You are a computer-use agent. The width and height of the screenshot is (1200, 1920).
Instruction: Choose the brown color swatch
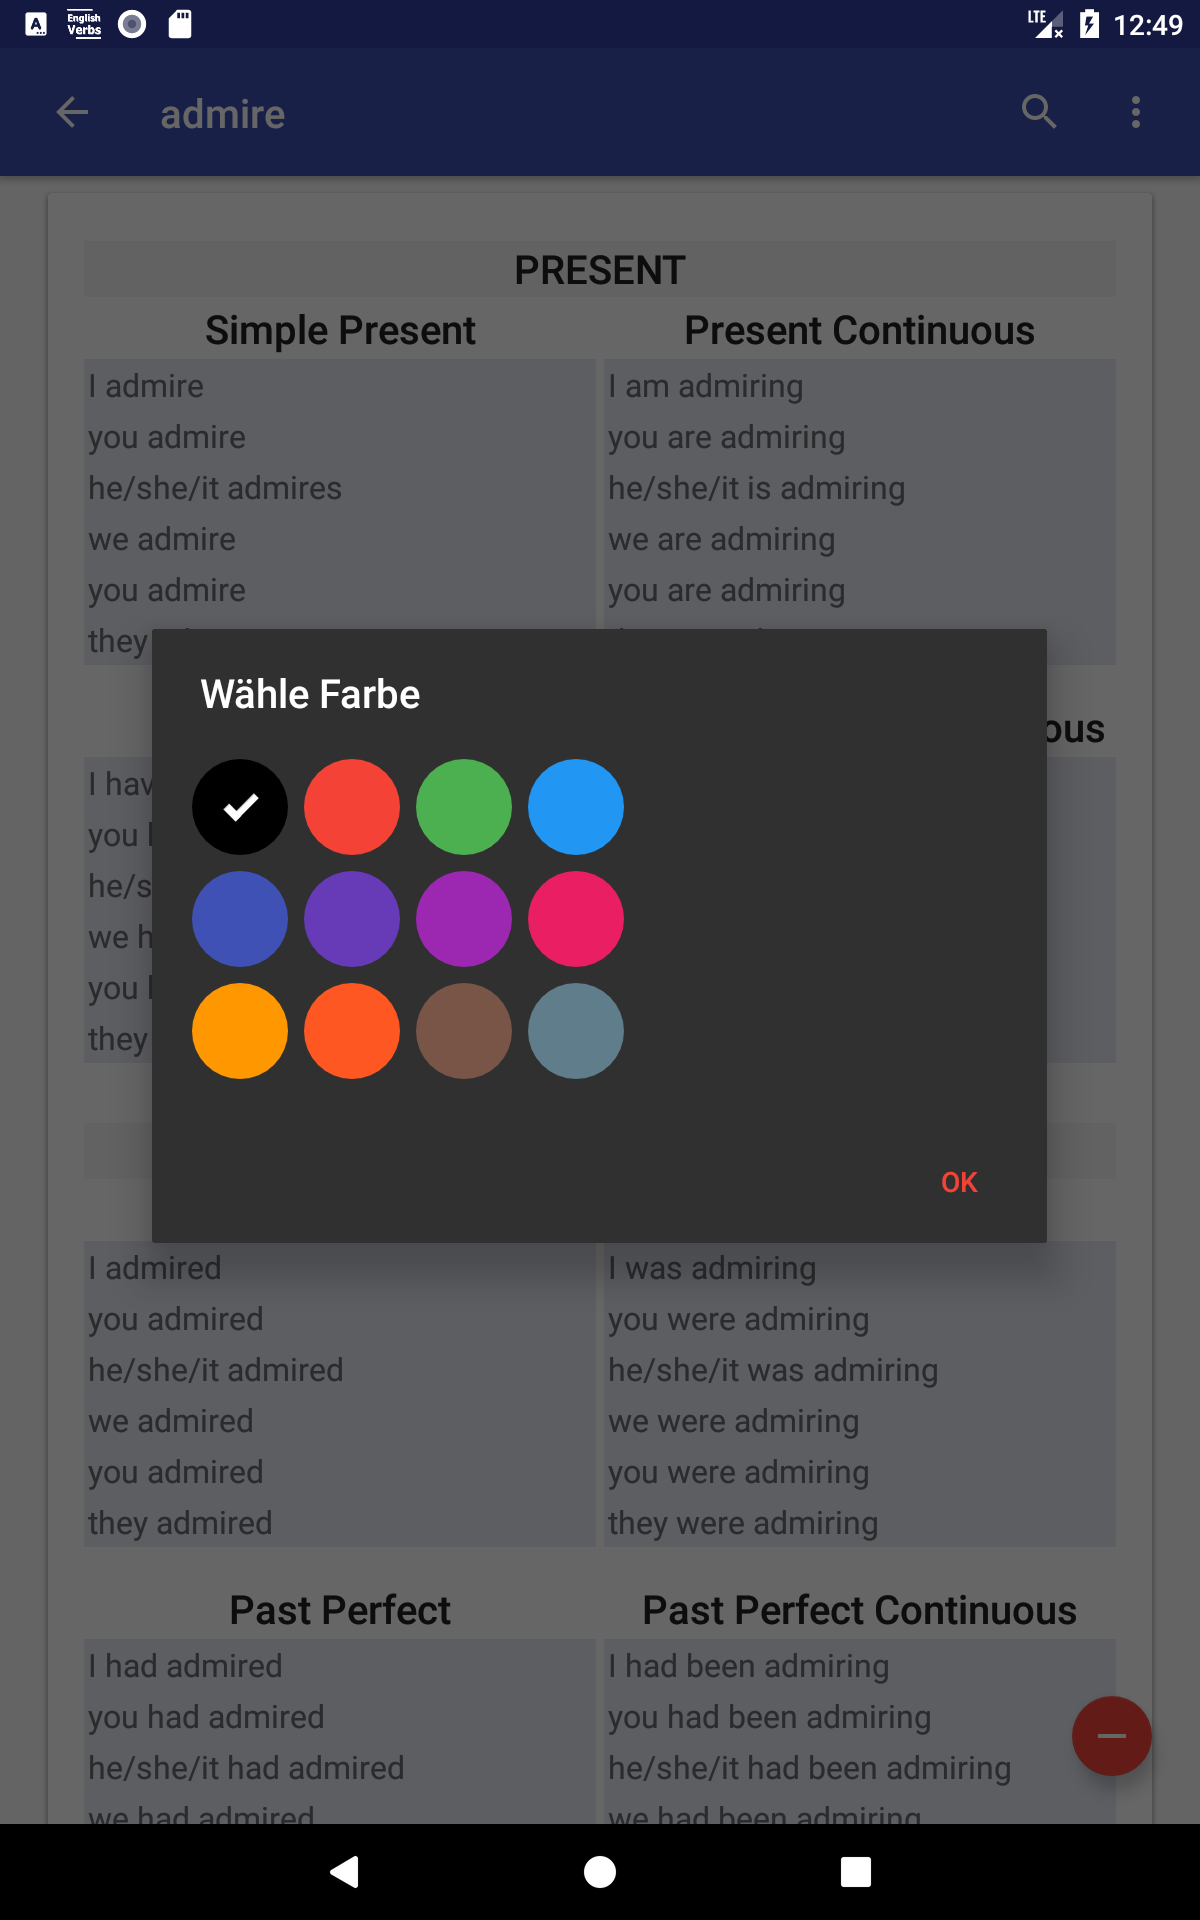pos(464,1031)
